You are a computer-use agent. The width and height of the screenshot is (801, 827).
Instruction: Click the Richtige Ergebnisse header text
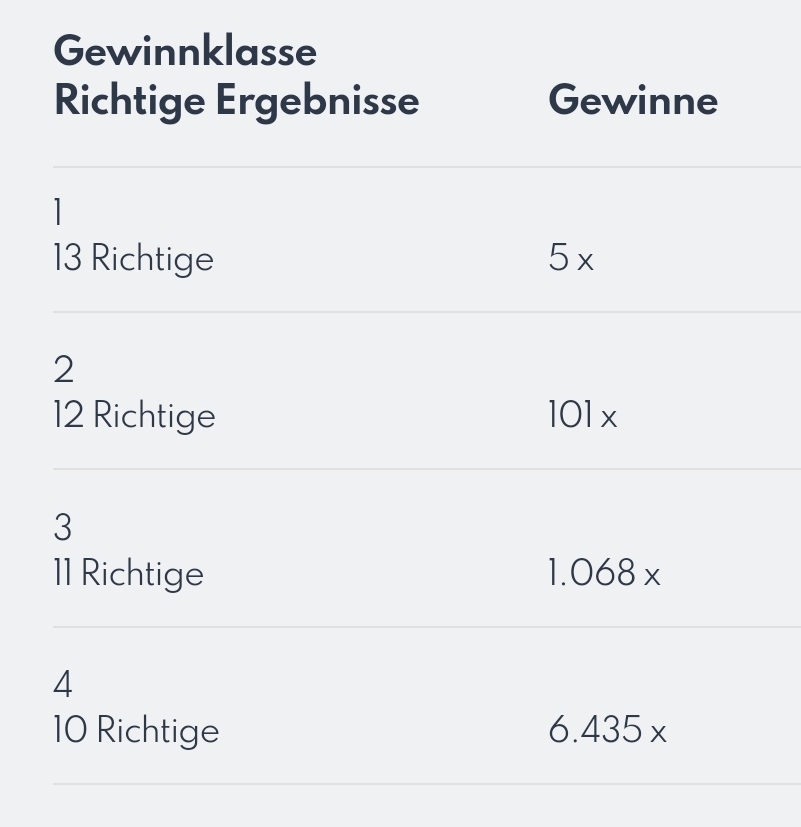(237, 101)
